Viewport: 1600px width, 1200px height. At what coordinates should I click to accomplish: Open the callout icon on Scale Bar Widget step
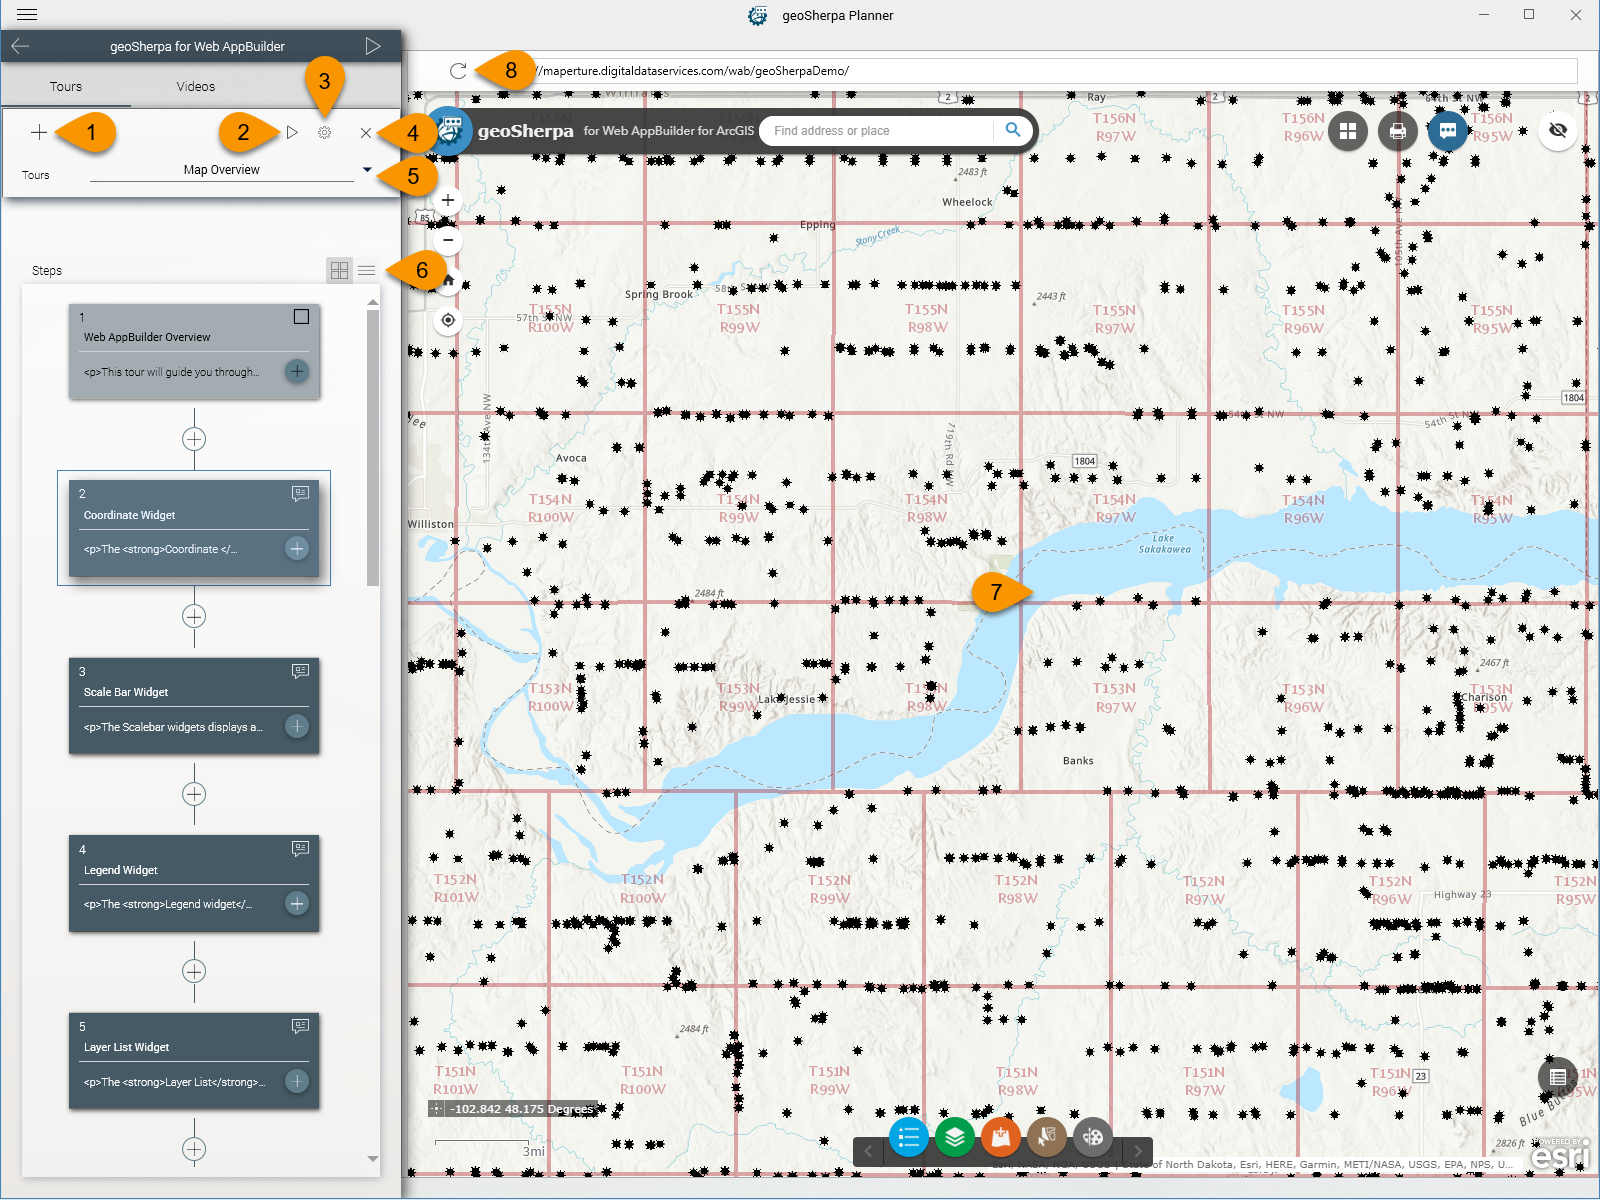tap(300, 671)
